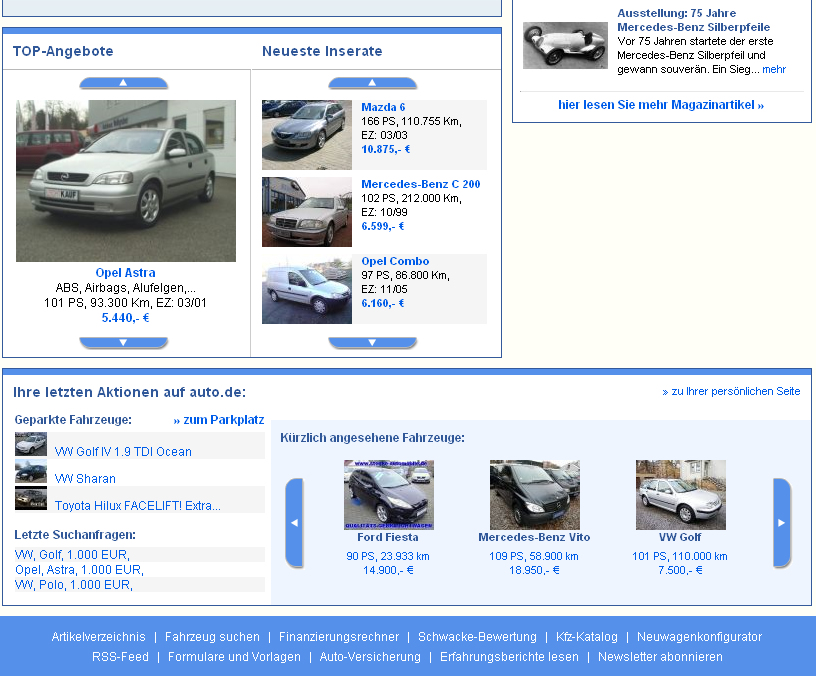Open 'hier lesen Sie mehr Magazinartikel'
Image resolution: width=816 pixels, height=676 pixels.
click(x=661, y=105)
